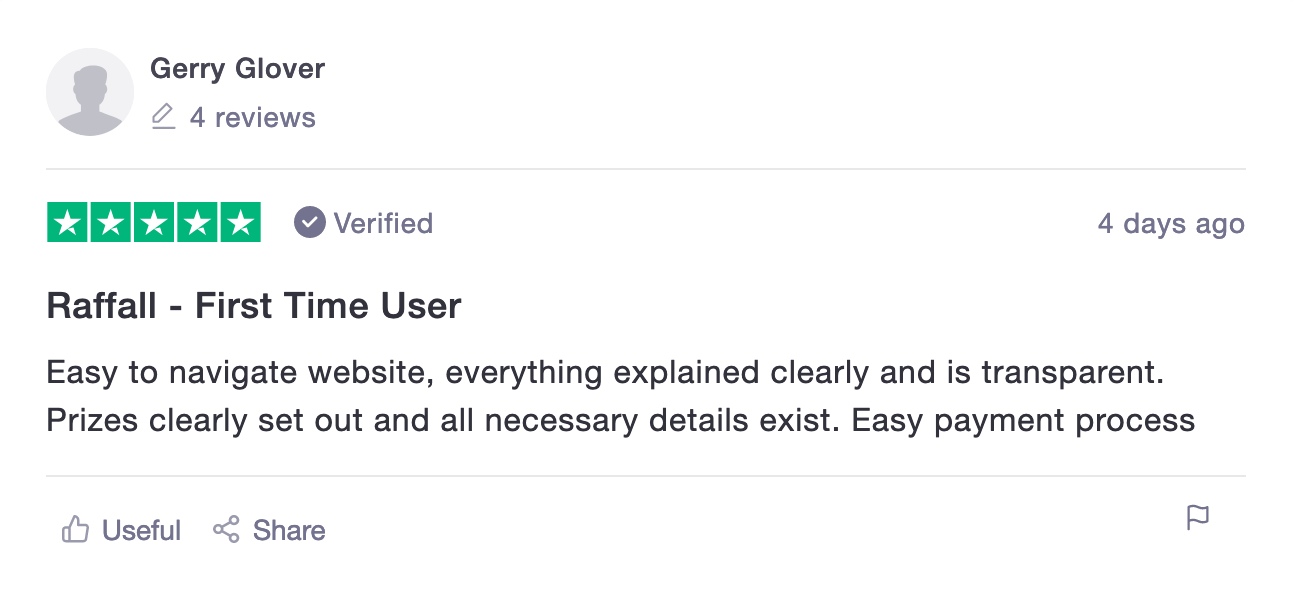Open the "Raffall - First Time User" review title
1292x596 pixels.
pyautogui.click(x=254, y=306)
